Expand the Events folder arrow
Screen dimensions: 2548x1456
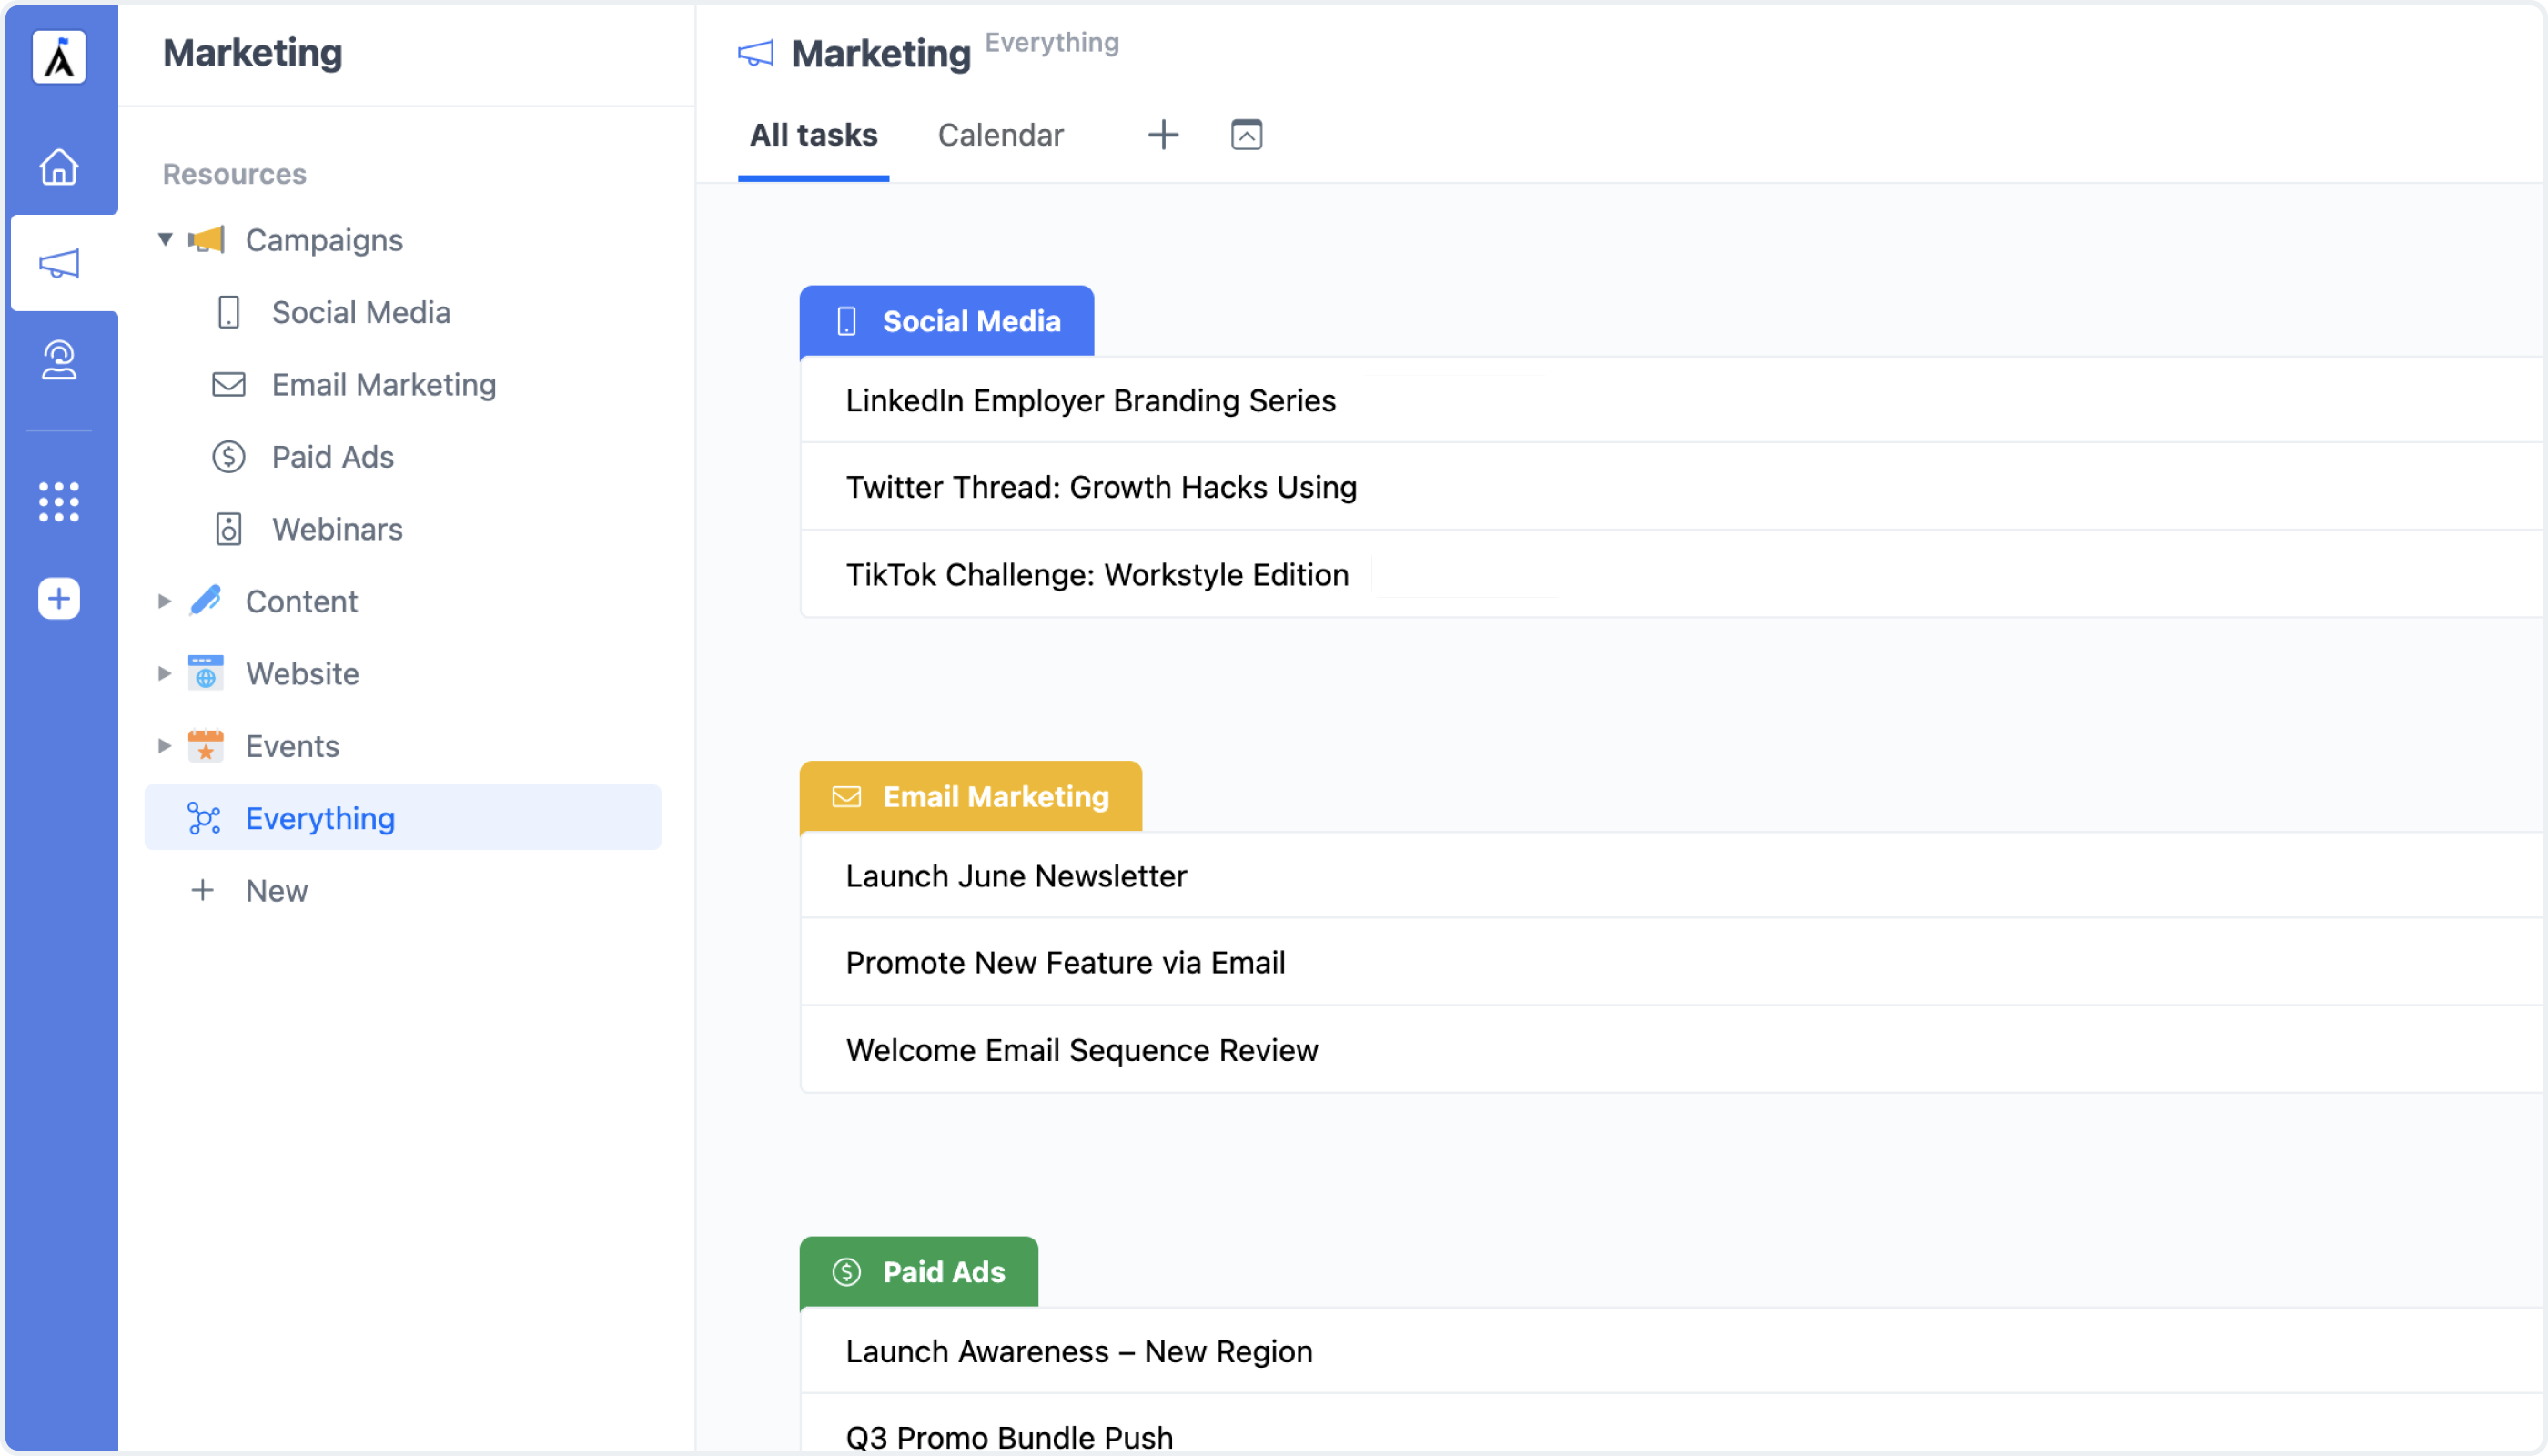coord(165,746)
